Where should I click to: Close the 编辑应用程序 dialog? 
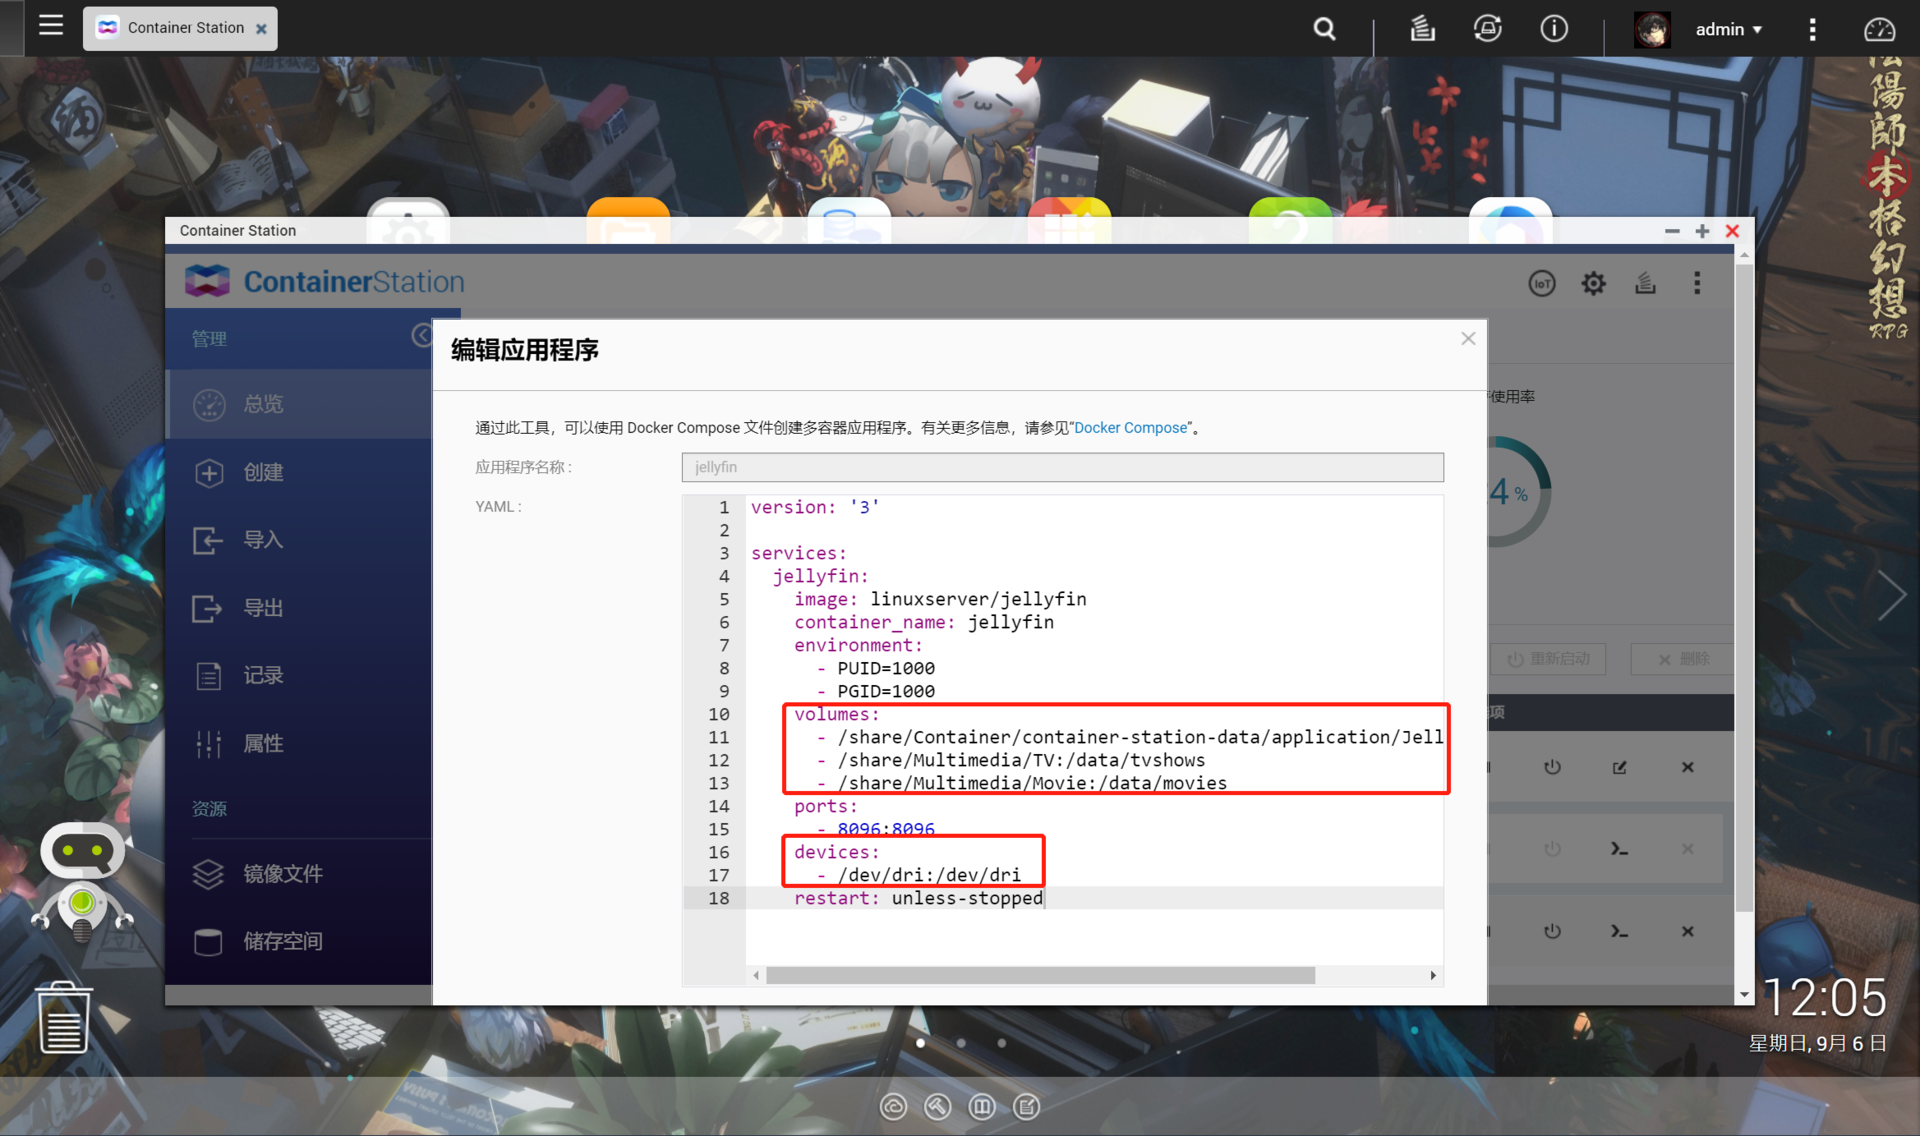[x=1467, y=339]
